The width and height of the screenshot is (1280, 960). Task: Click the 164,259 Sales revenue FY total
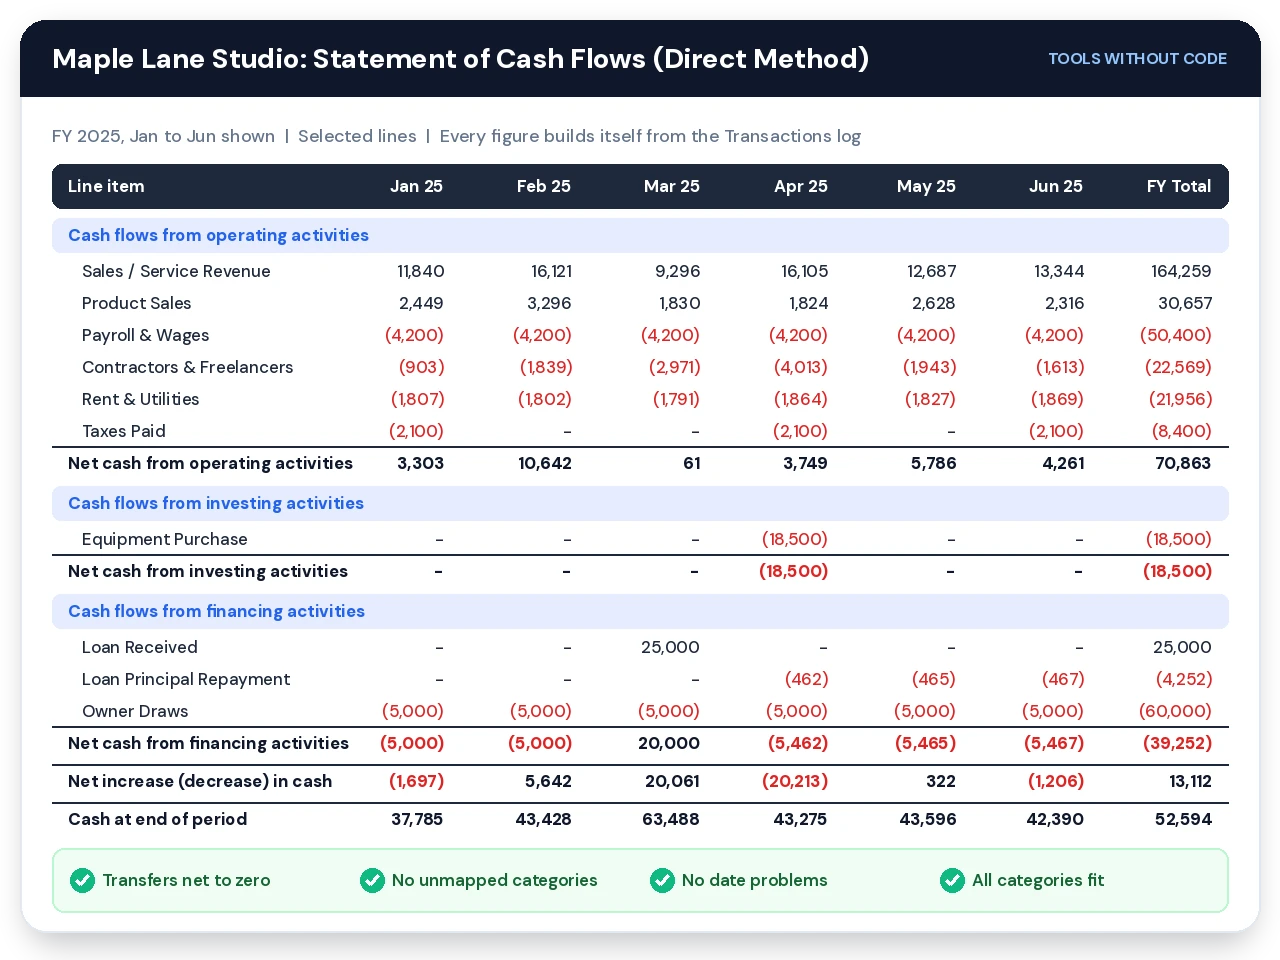[x=1181, y=271]
